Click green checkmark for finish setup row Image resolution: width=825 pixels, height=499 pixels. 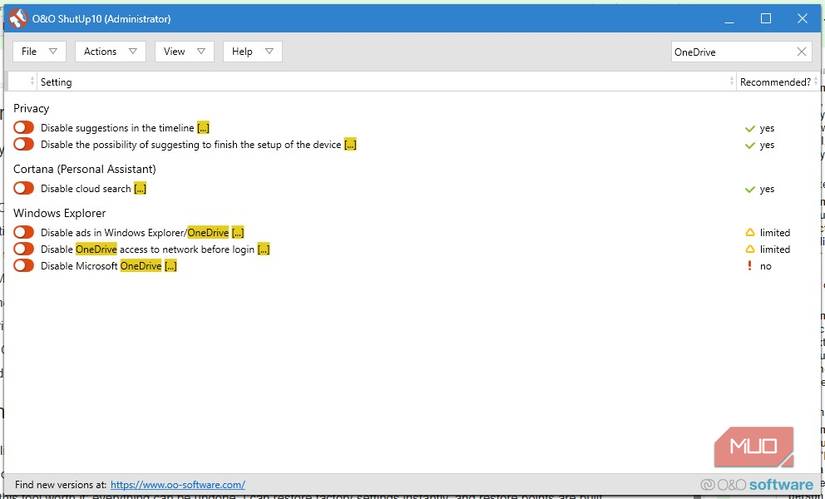(750, 145)
